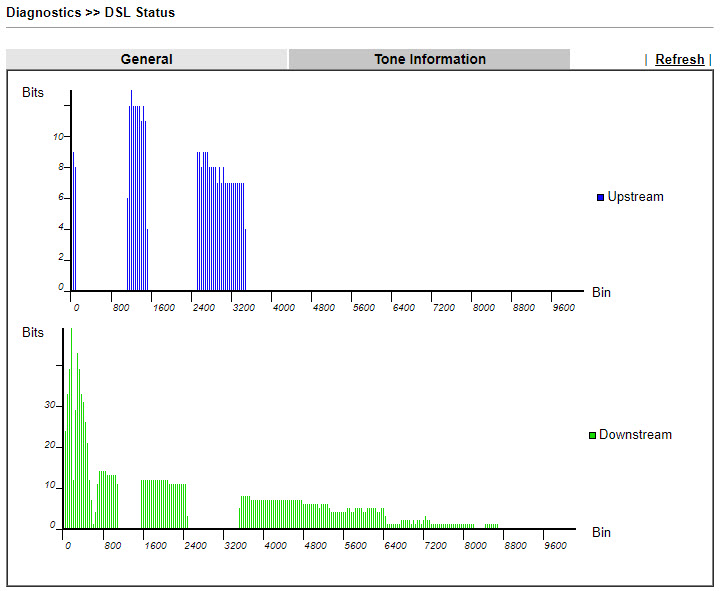Click the 30 value on downstream Bits axis
Image resolution: width=721 pixels, height=591 pixels.
[x=50, y=405]
